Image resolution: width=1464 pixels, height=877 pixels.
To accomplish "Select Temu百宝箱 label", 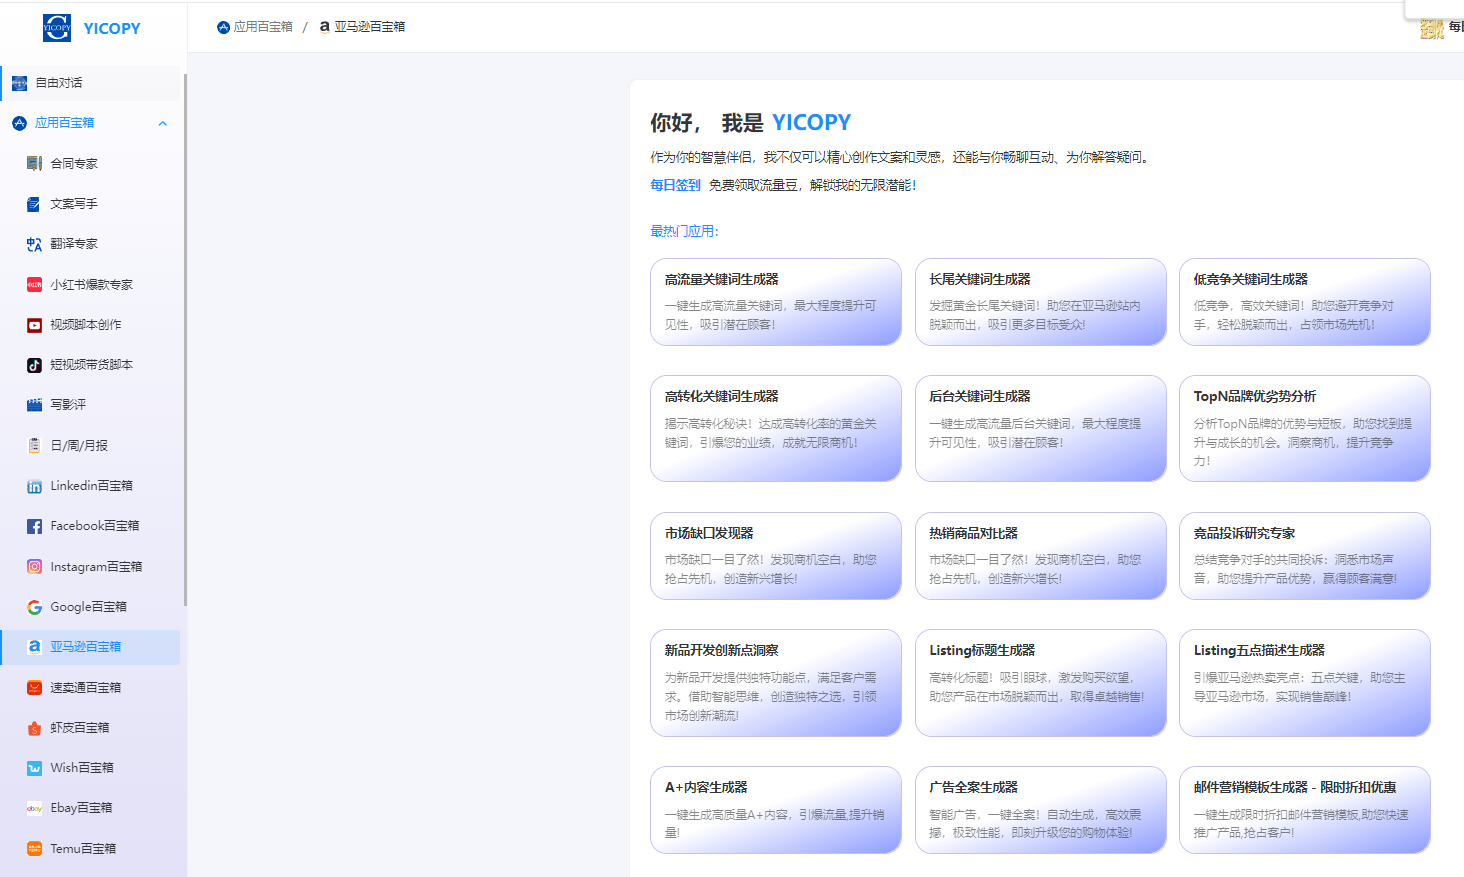I will tap(83, 849).
